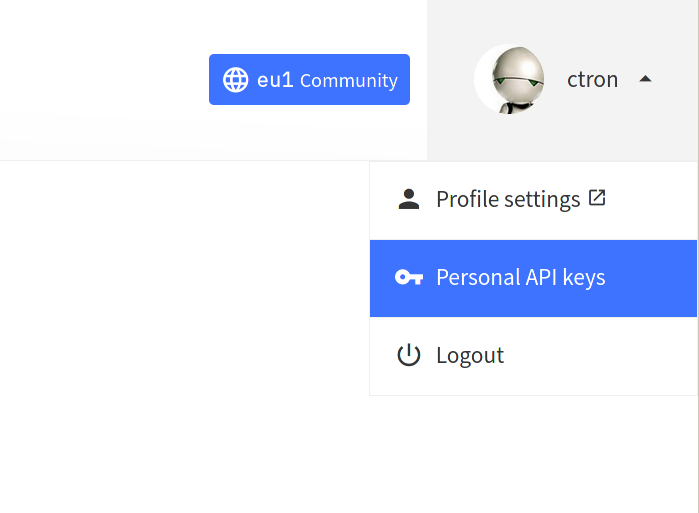
Task: Click the key icon beside Personal API keys
Action: tap(409, 277)
